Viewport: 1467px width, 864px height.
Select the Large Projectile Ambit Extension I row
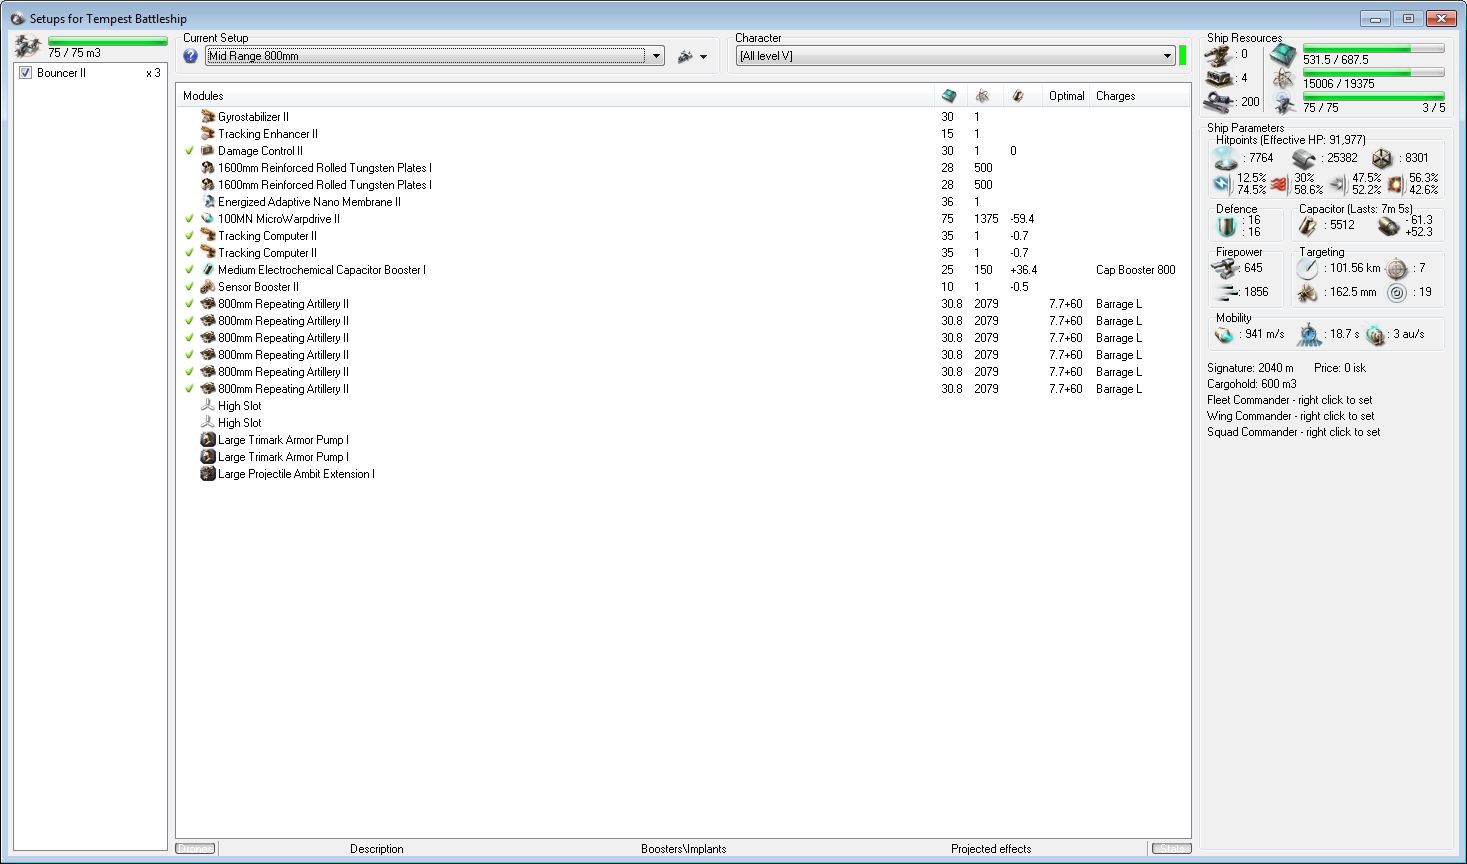pyautogui.click(x=683, y=474)
